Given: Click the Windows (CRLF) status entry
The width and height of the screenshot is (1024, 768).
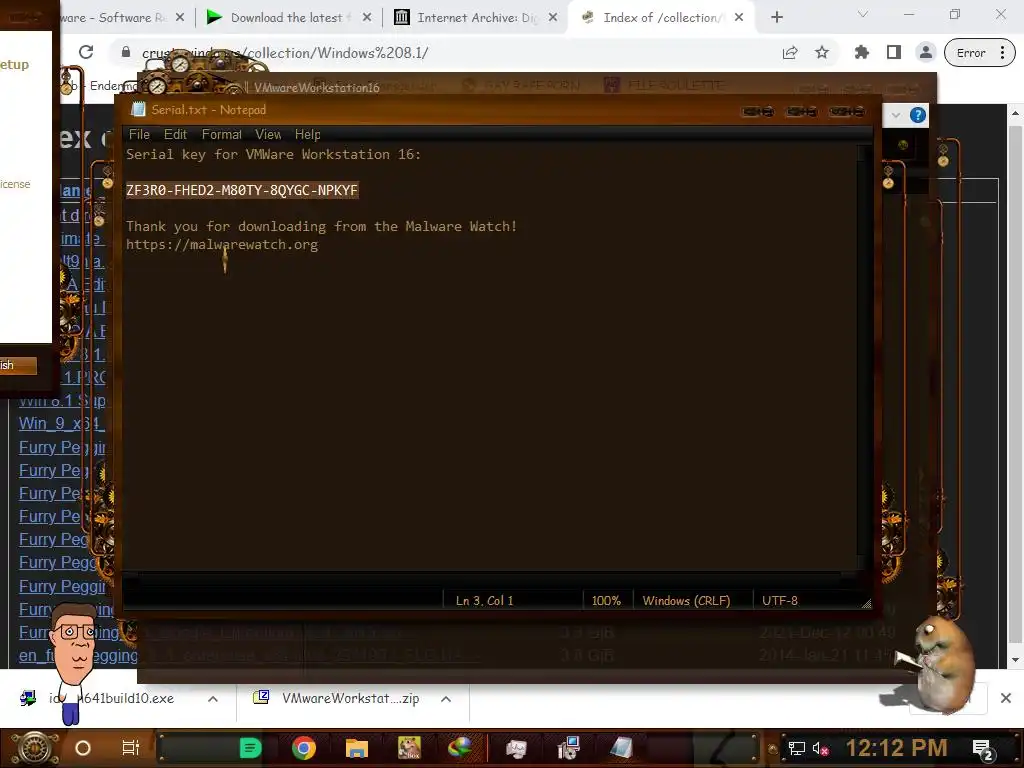Looking at the screenshot, I should (x=686, y=601).
